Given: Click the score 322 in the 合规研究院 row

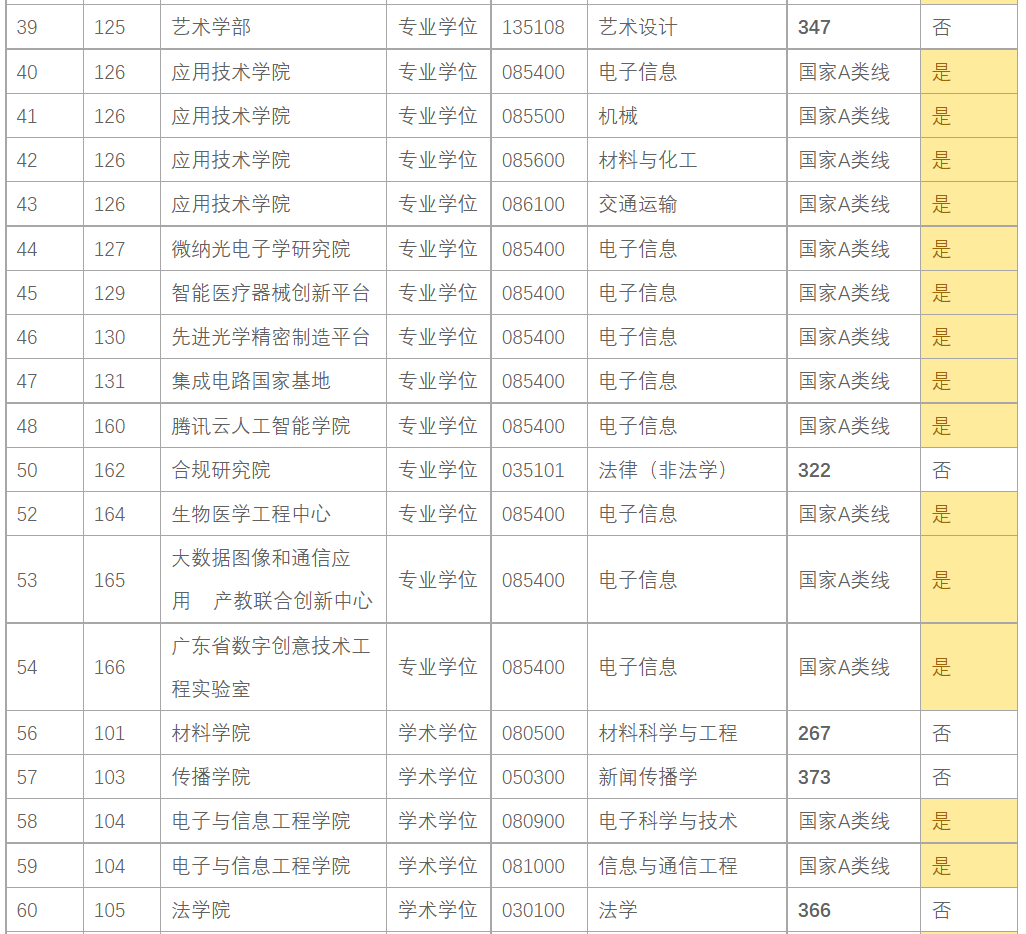Looking at the screenshot, I should coord(814,470).
